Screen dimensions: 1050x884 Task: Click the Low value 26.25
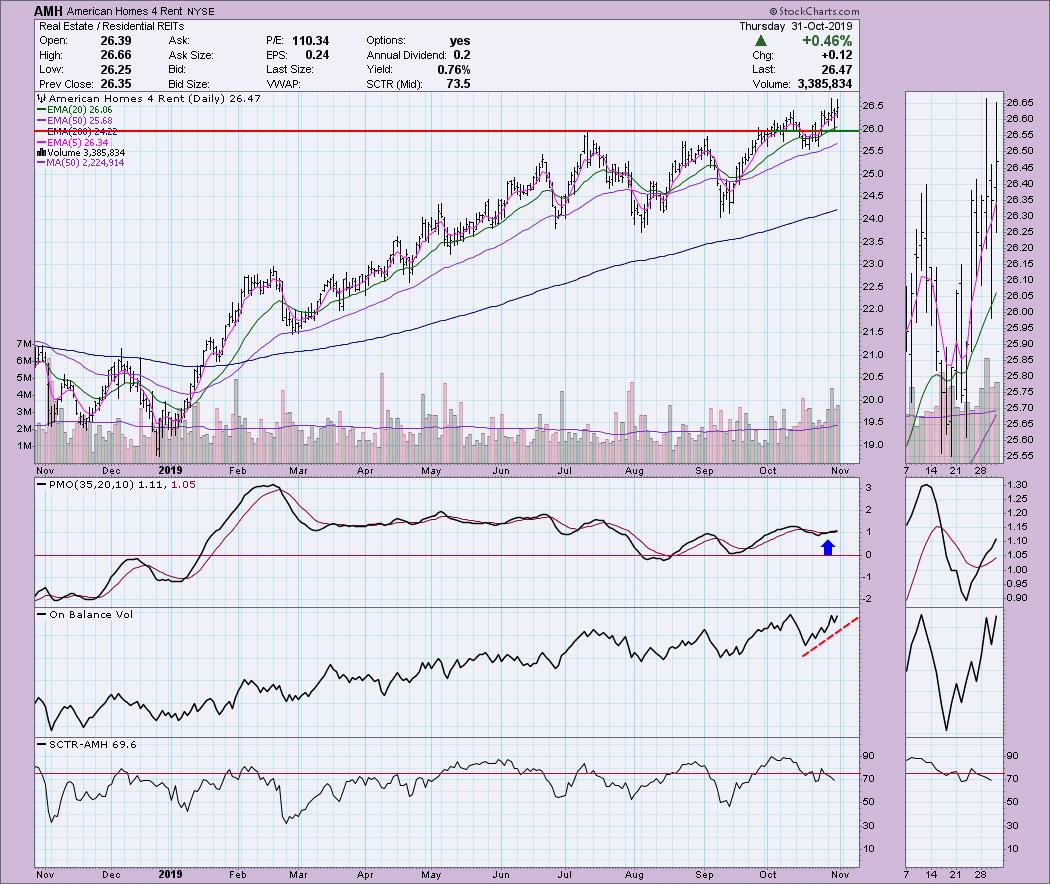pos(116,70)
